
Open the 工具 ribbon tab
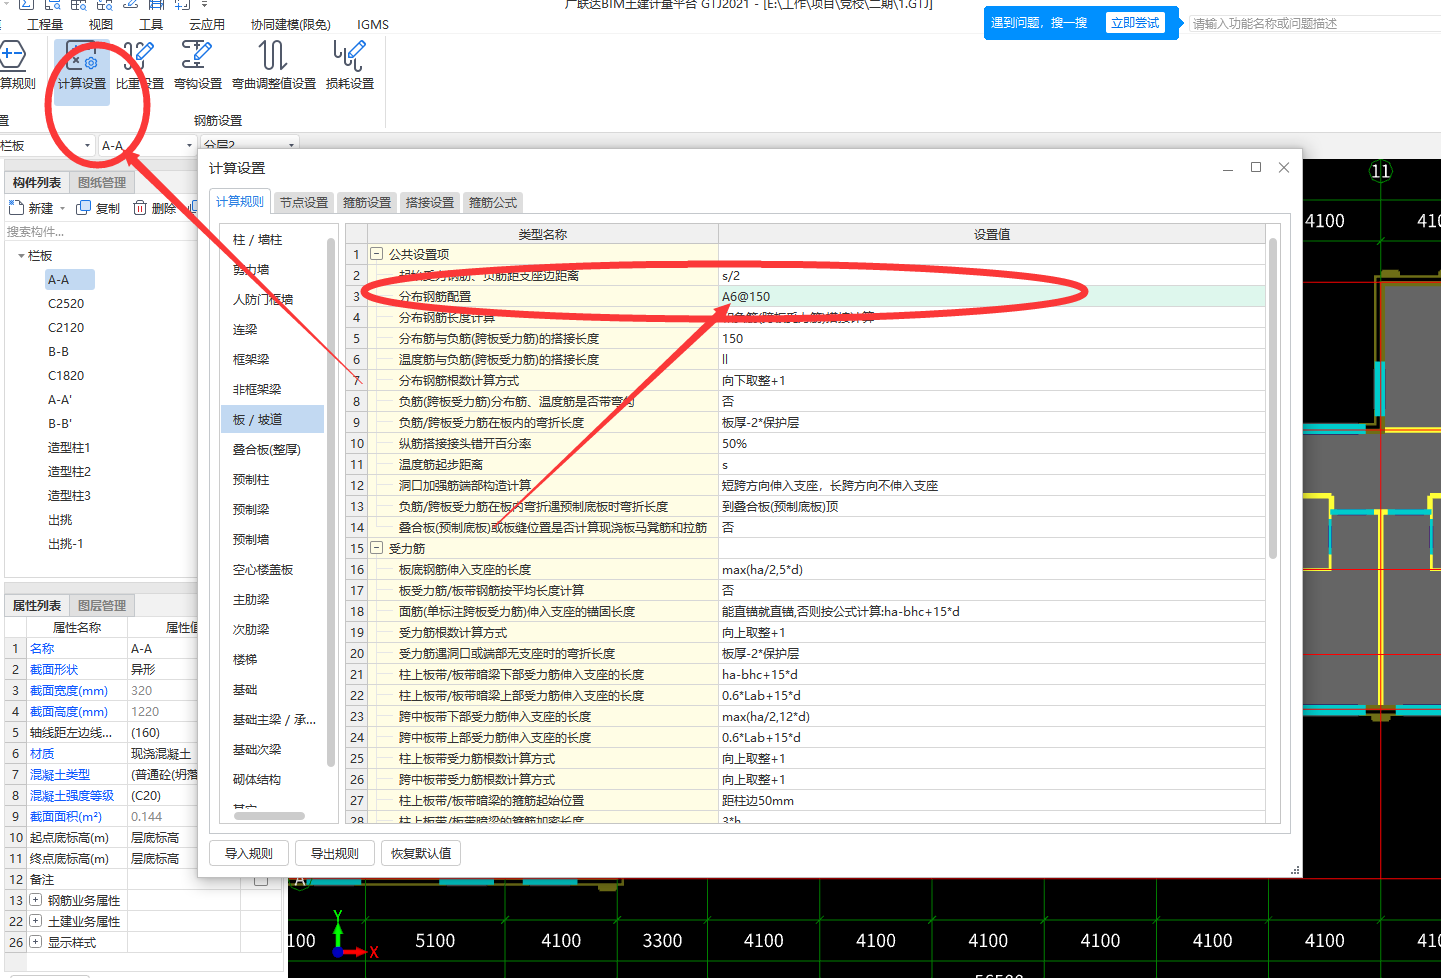(151, 24)
